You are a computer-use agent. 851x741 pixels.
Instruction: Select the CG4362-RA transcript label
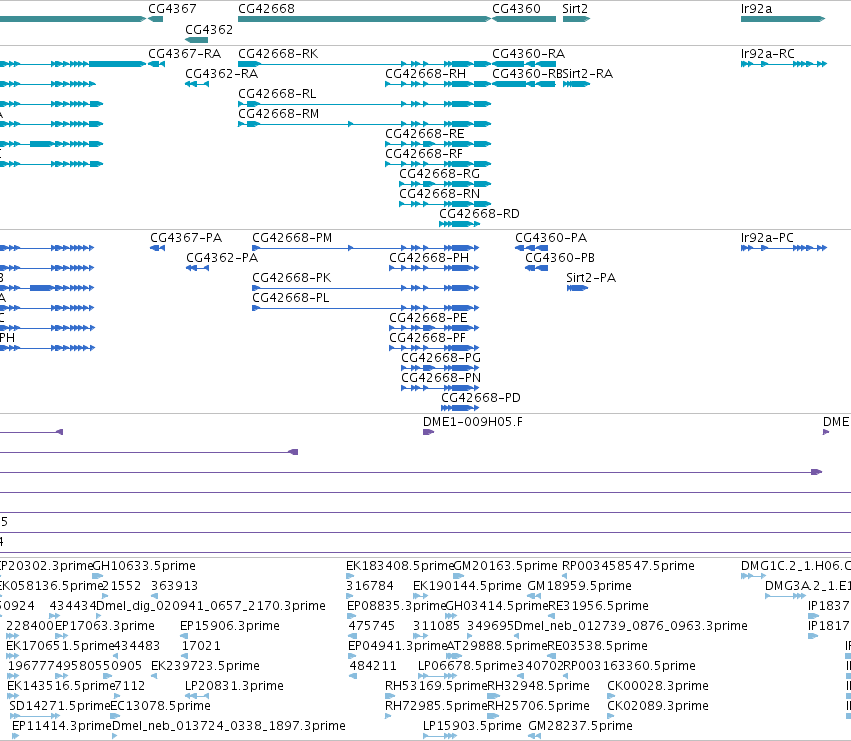coord(221,74)
